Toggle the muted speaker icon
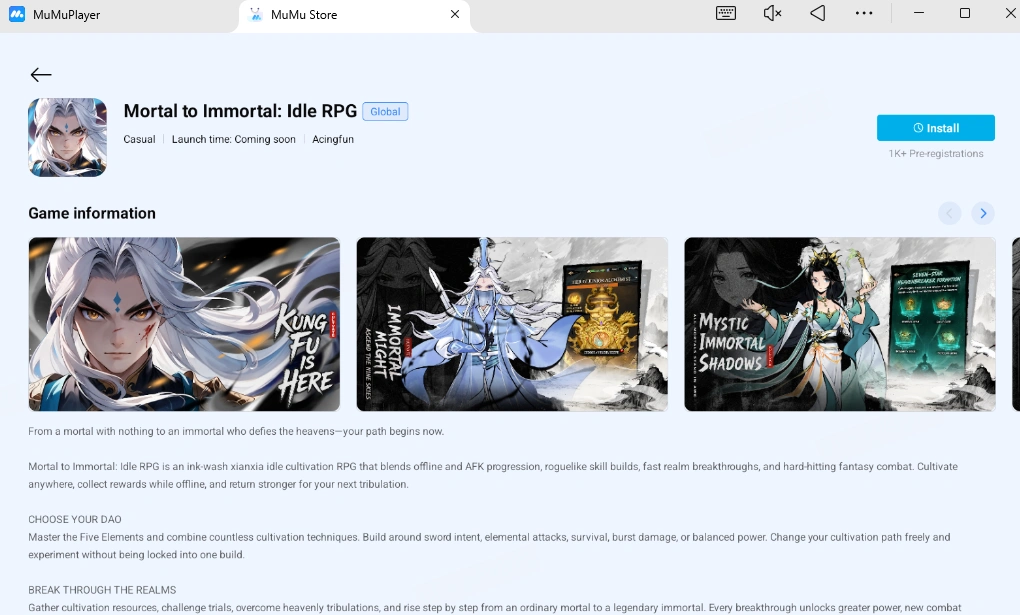 (x=772, y=13)
